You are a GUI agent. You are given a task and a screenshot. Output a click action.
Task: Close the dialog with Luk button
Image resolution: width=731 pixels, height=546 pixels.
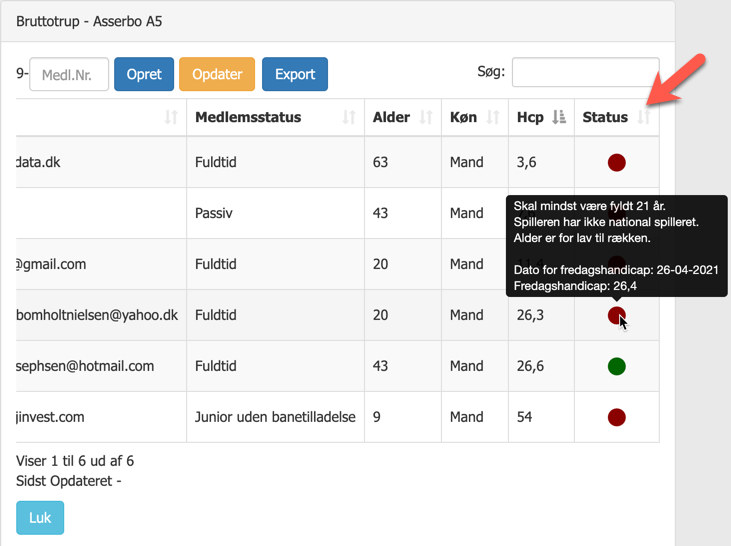40,518
